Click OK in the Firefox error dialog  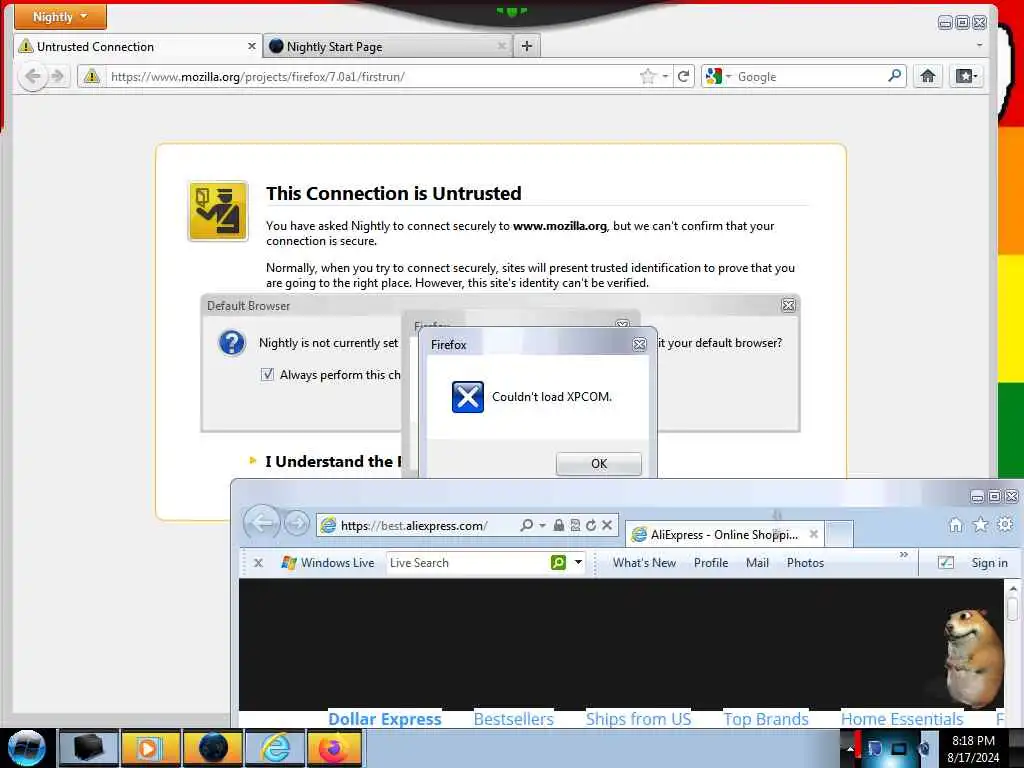tap(598, 463)
